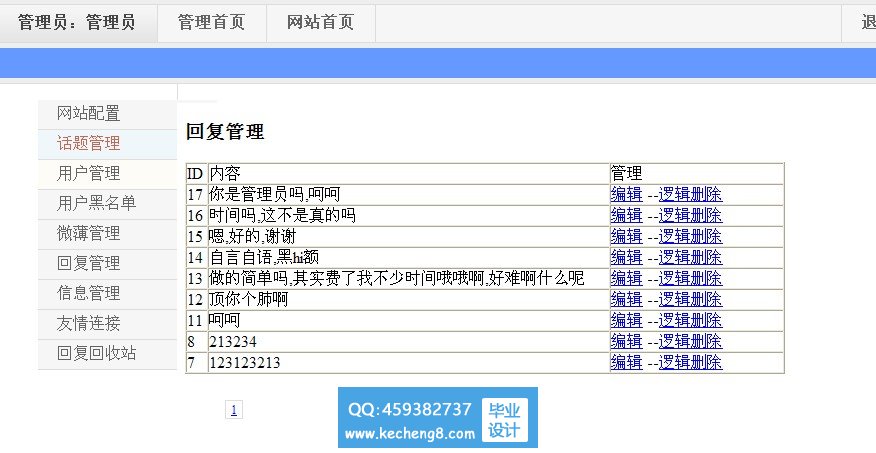Click 逻辑删除 in row ID 15
The width and height of the screenshot is (876, 453).
pyautogui.click(x=691, y=236)
